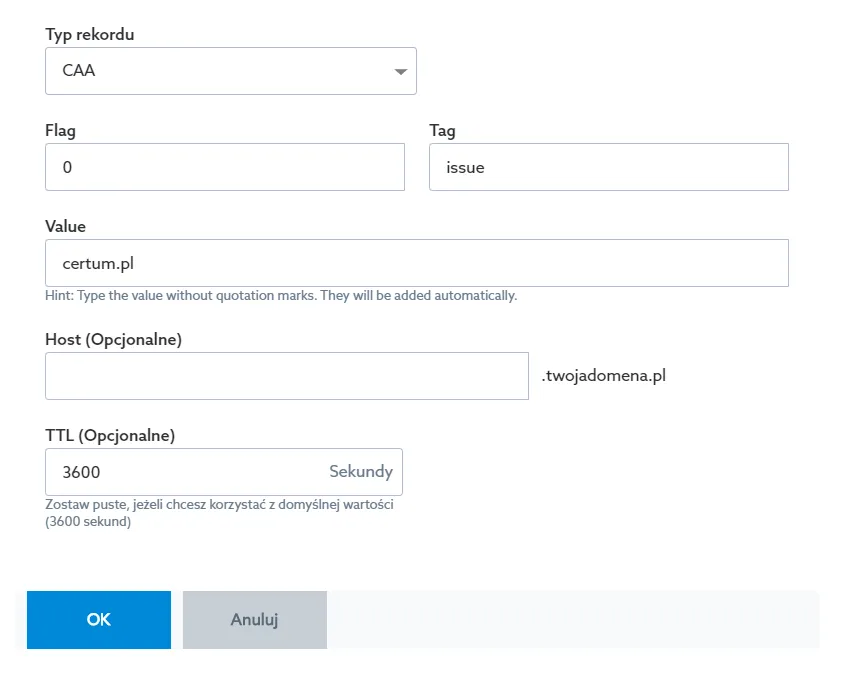Click the Tag label text
Viewport: 845px width, 673px height.
click(x=442, y=131)
